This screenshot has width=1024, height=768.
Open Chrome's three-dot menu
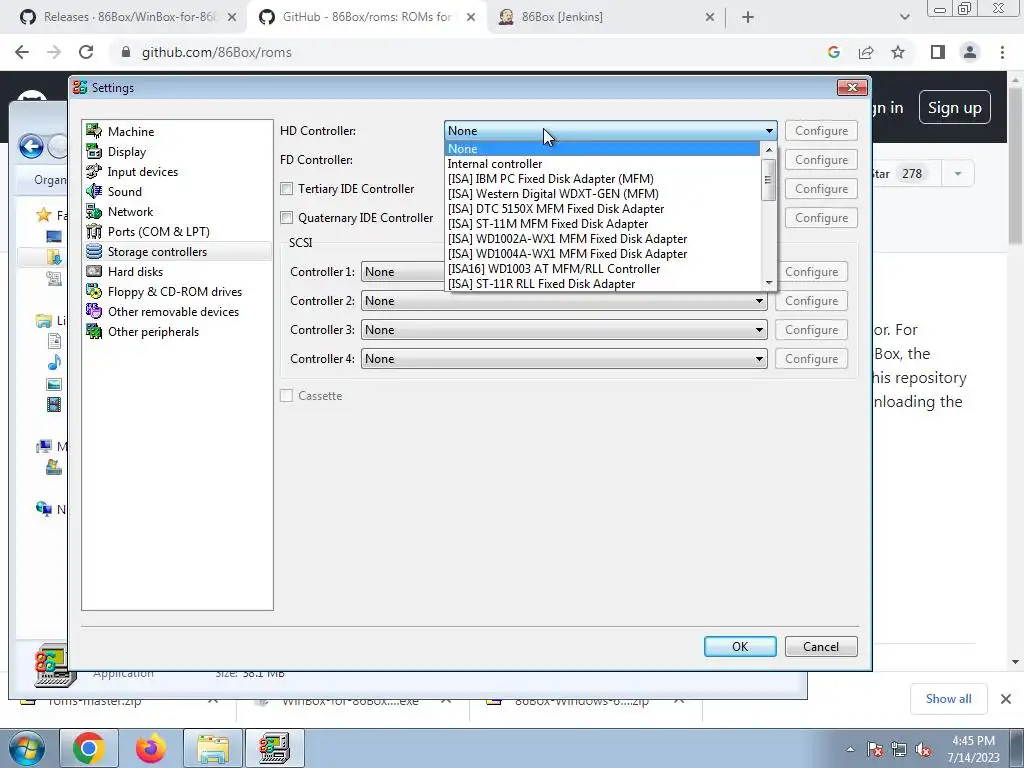coord(1002,52)
